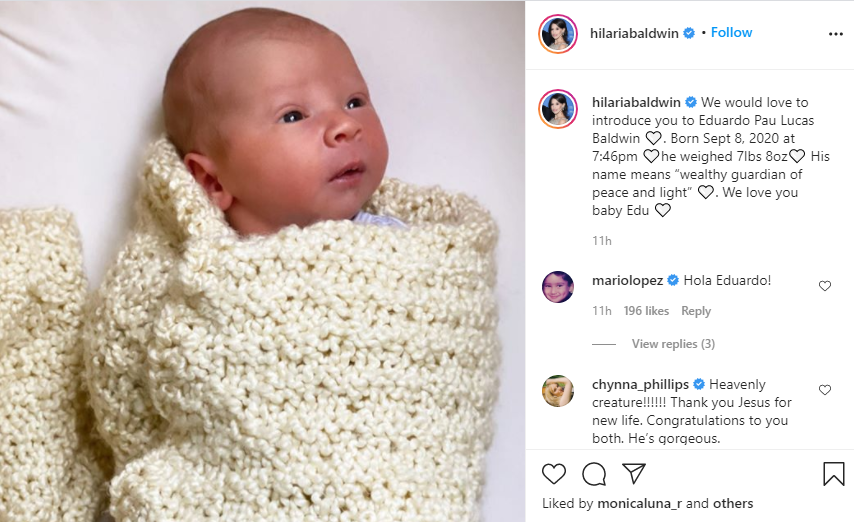
Task: Open monicaluna_r profile from likes
Action: [639, 503]
